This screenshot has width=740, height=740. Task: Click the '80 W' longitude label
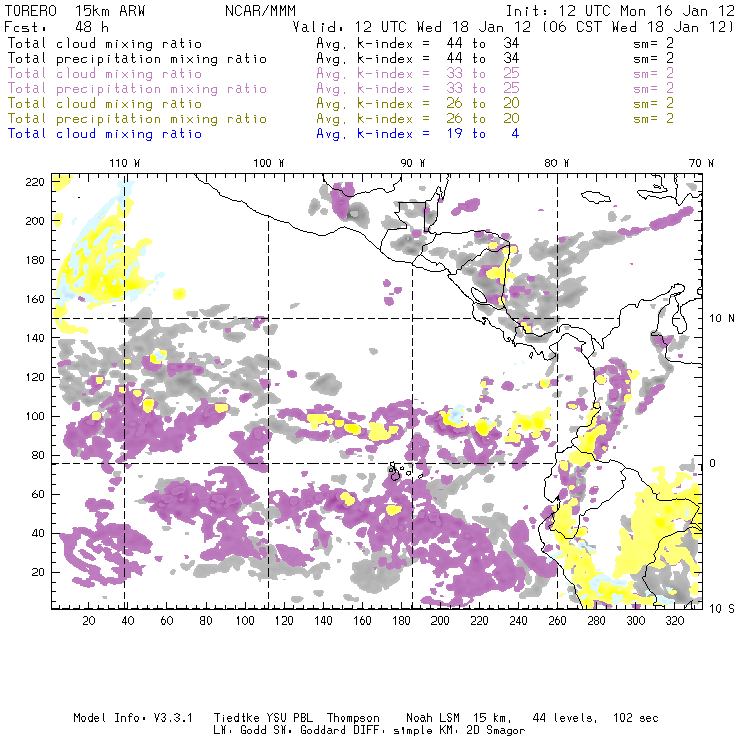[x=556, y=163]
